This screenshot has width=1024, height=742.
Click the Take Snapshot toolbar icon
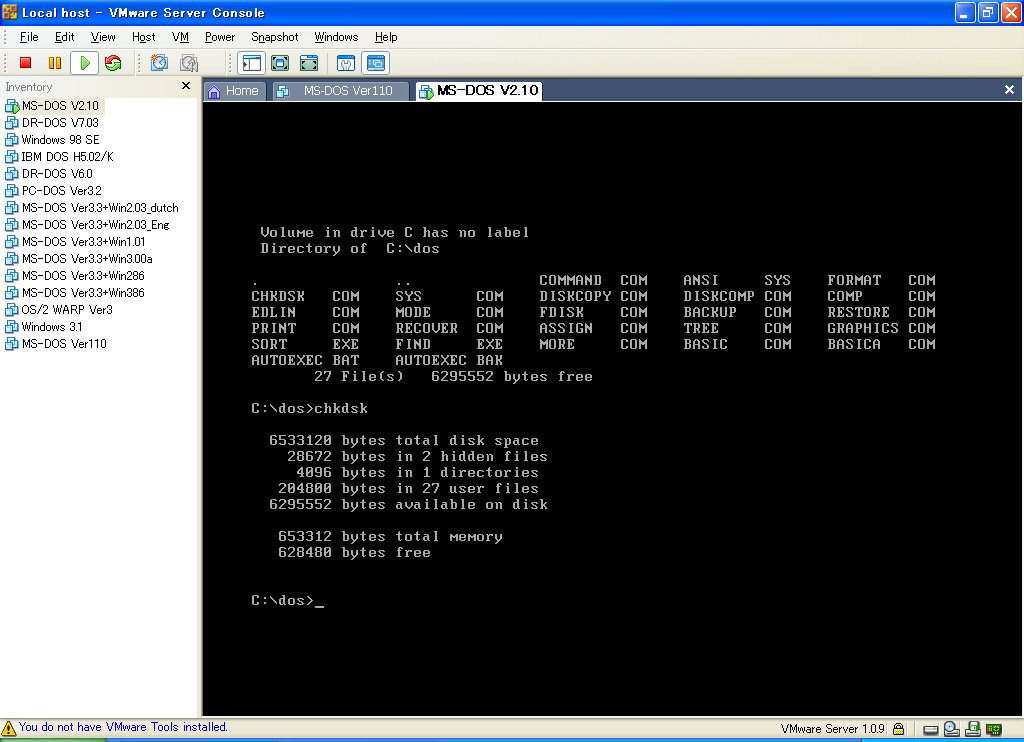click(159, 63)
